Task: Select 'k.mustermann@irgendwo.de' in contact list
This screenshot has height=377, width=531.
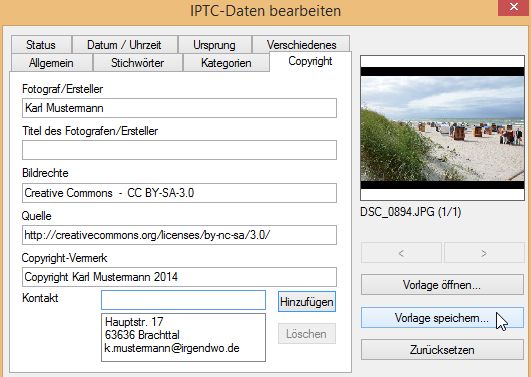Action: click(x=172, y=348)
